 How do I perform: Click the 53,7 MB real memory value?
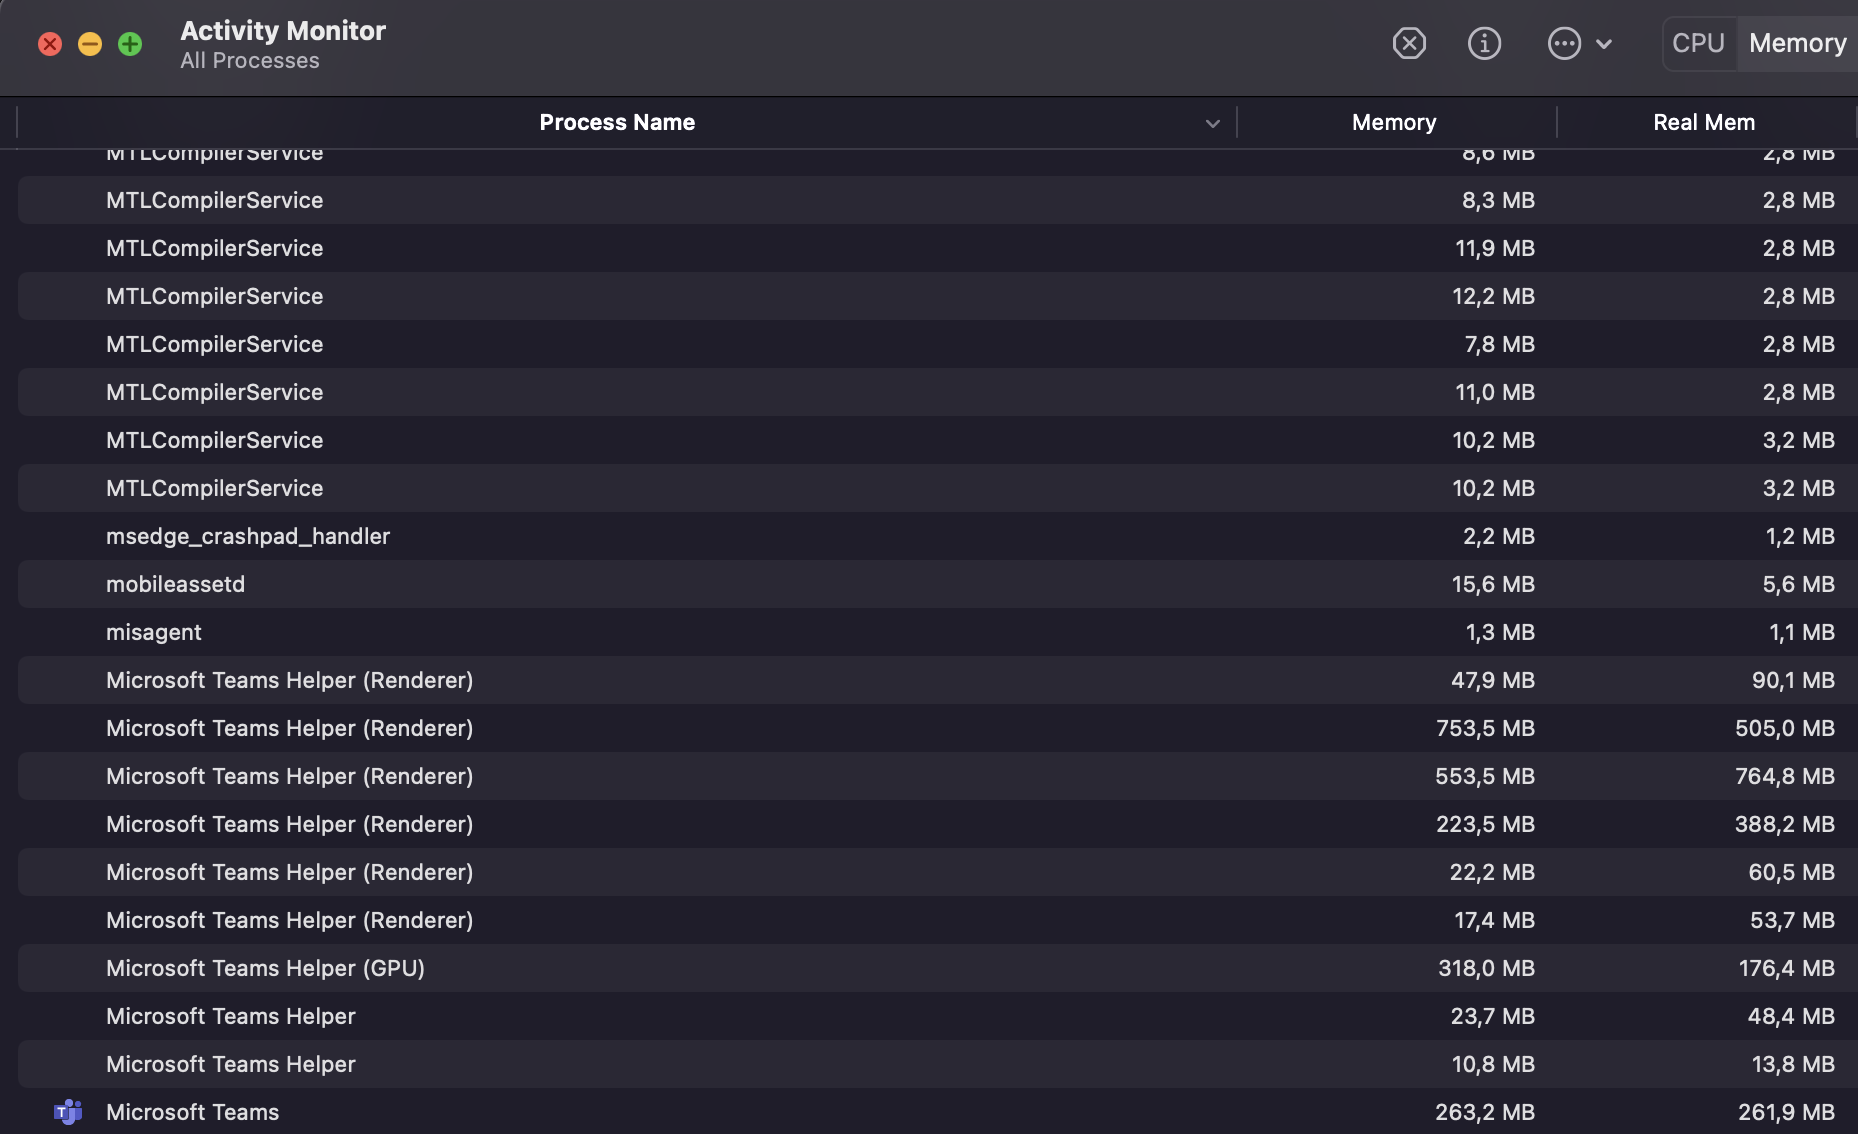[x=1793, y=920]
